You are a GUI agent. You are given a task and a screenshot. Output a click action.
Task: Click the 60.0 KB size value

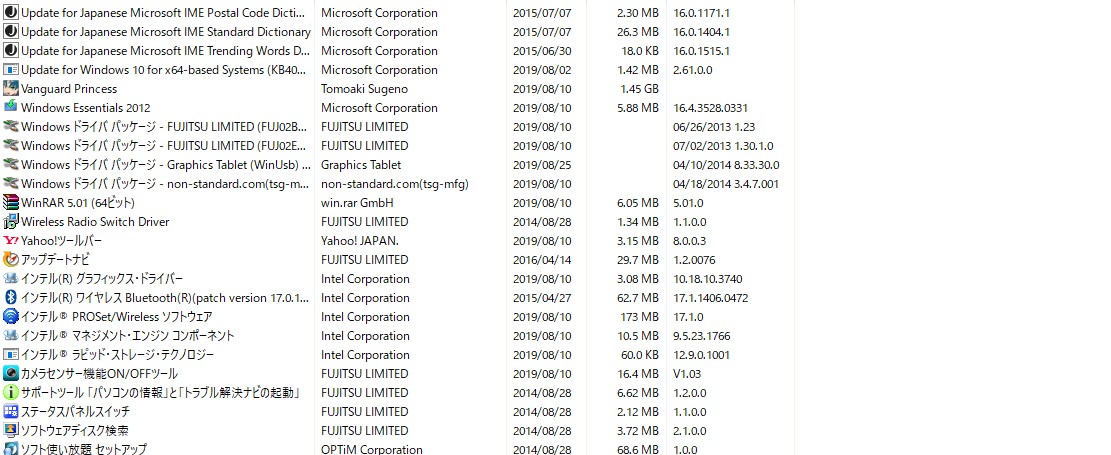pyautogui.click(x=639, y=354)
